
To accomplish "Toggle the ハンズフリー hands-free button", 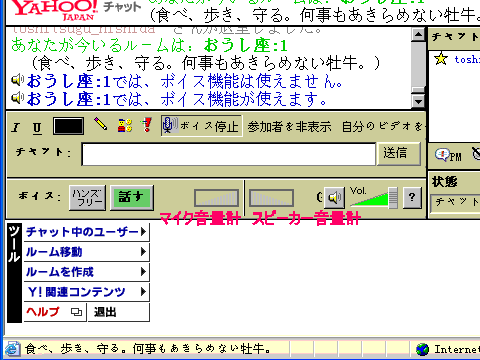I will click(87, 198).
